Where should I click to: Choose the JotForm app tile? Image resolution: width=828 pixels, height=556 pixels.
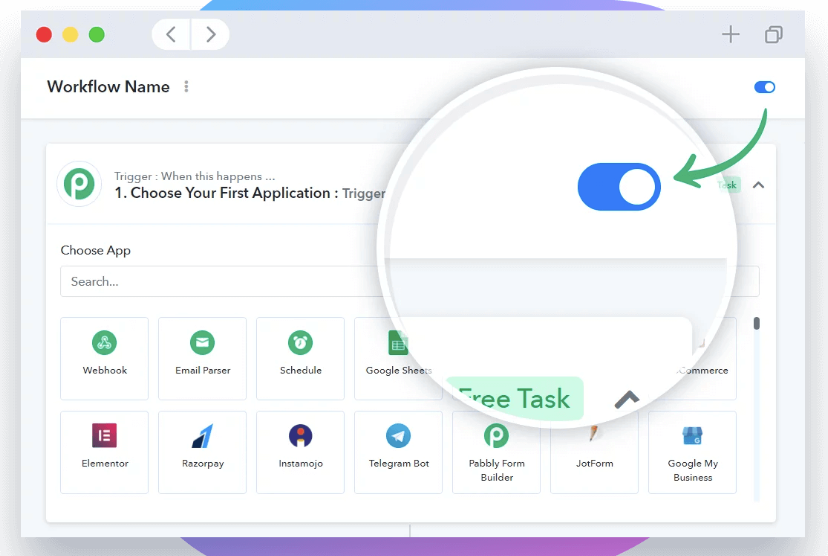[594, 451]
